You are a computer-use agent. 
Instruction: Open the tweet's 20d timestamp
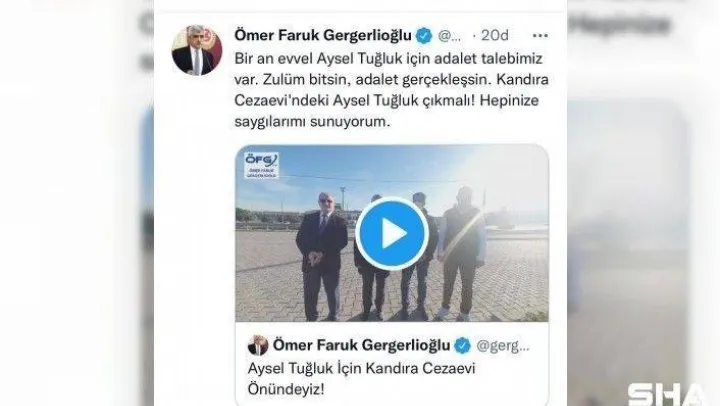click(x=495, y=35)
